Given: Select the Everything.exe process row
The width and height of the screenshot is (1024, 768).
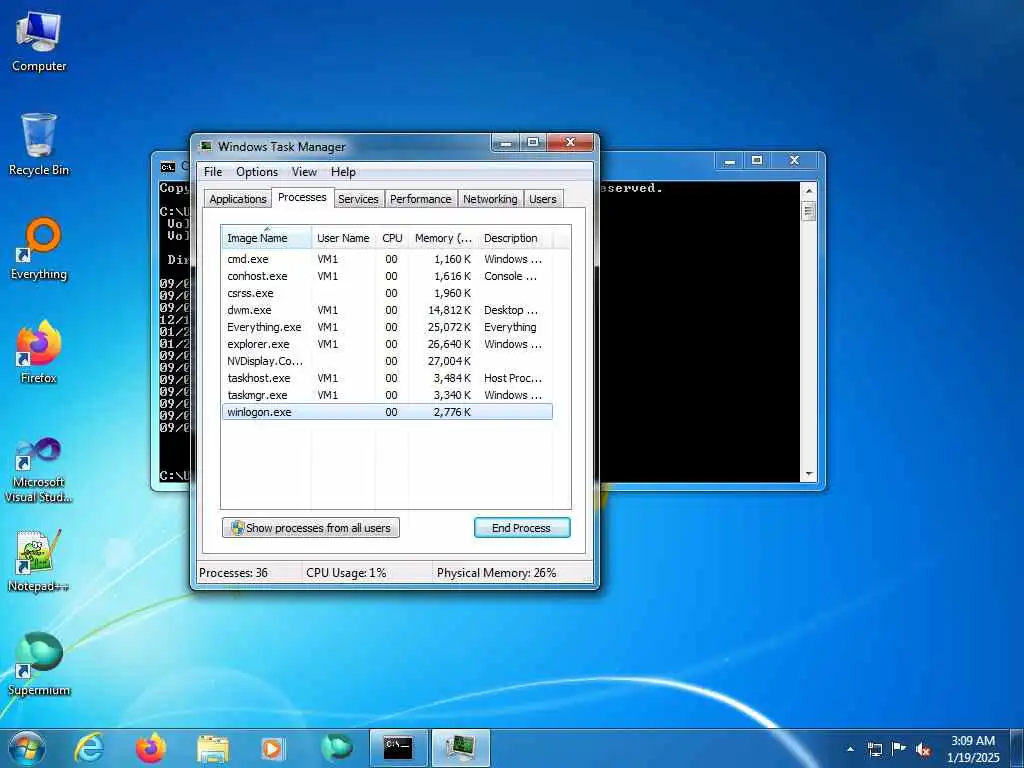Looking at the screenshot, I should (387, 327).
